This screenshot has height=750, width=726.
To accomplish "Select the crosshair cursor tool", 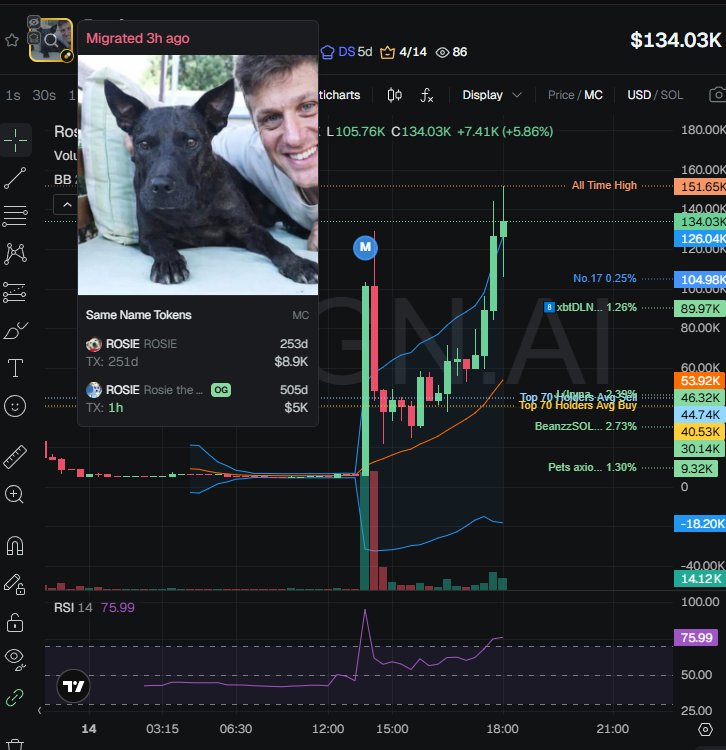I will point(15,140).
